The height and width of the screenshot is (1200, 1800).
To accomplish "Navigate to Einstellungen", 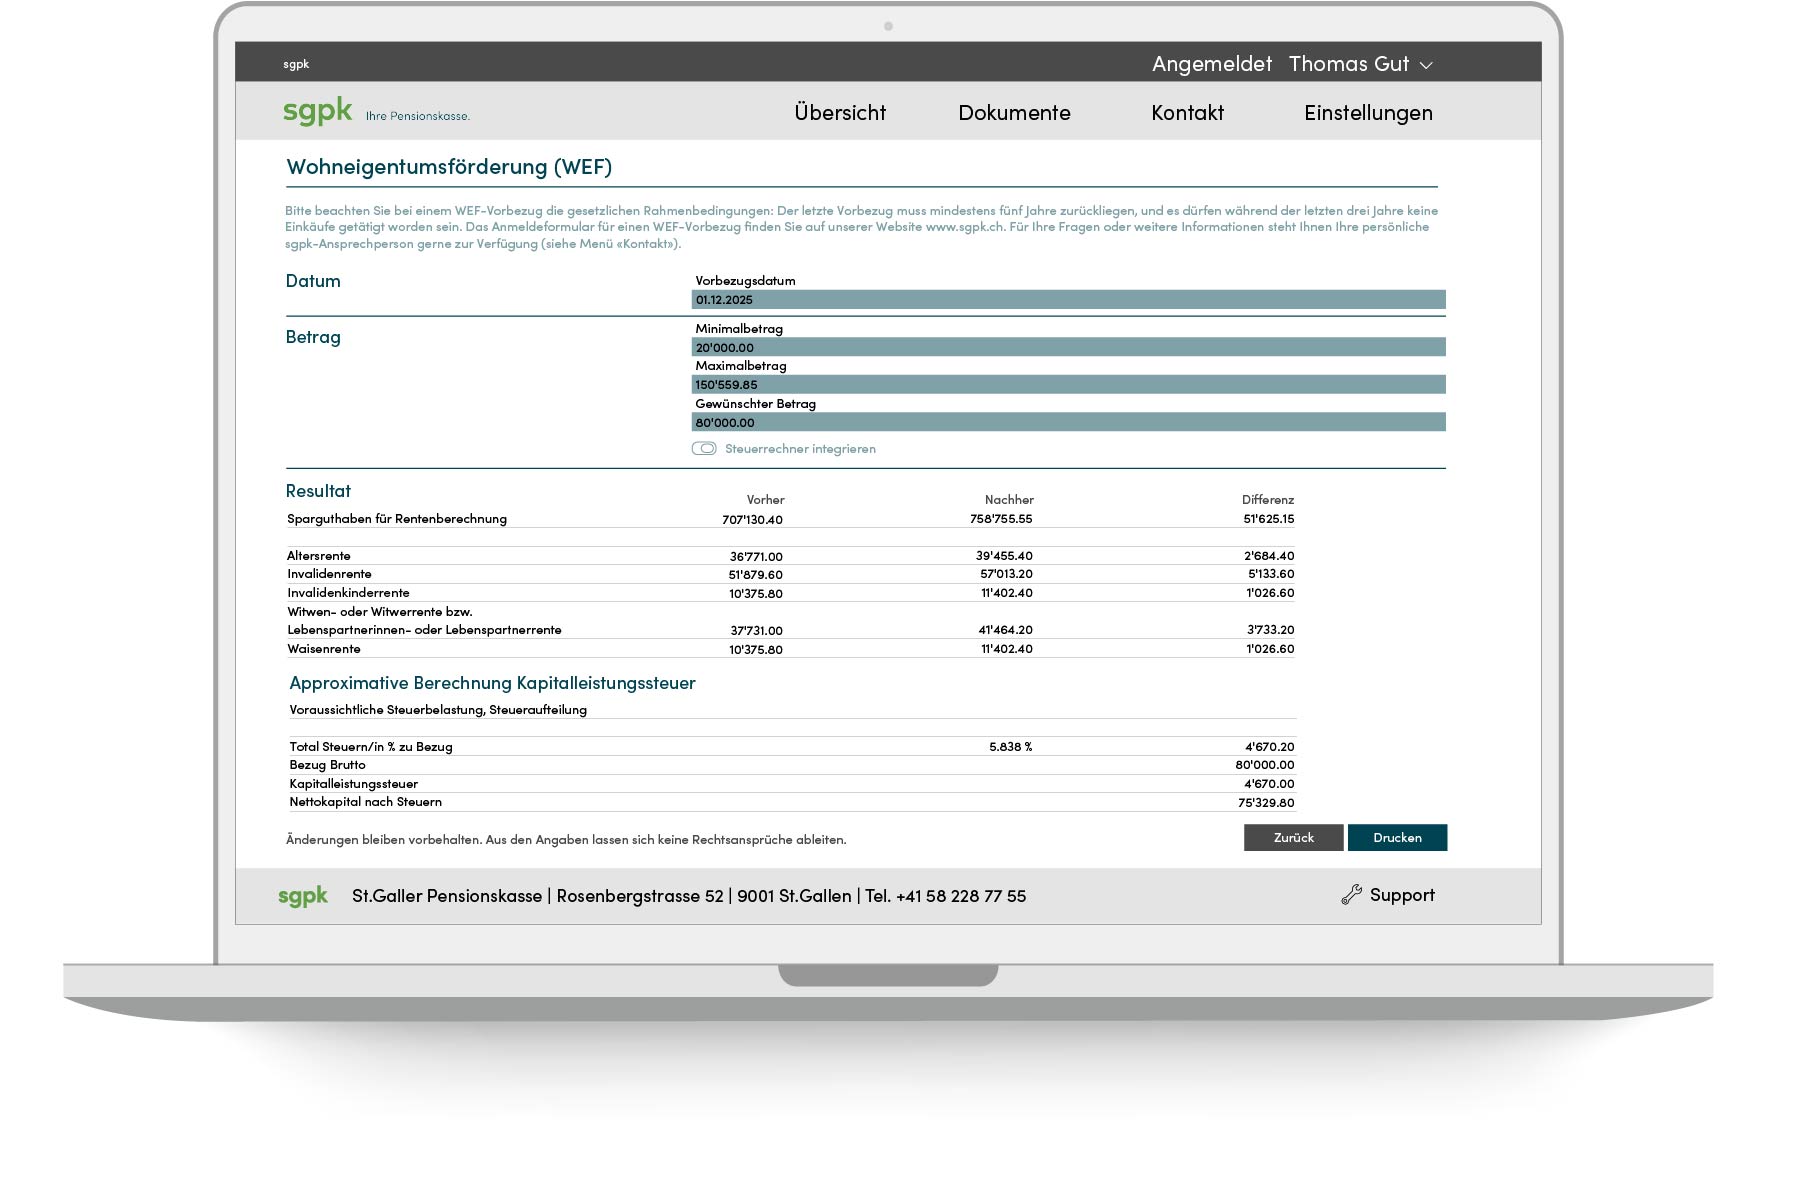I will tap(1368, 113).
